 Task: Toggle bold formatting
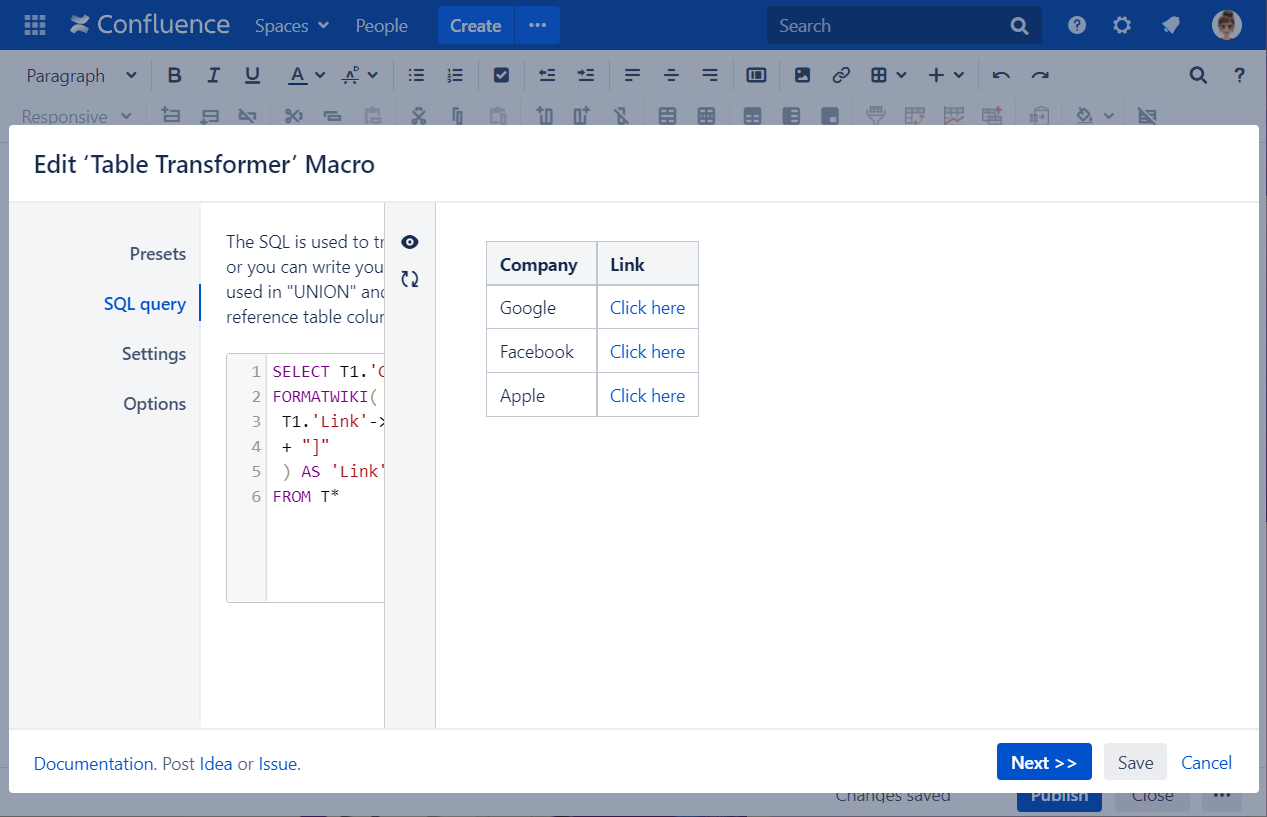coord(175,75)
